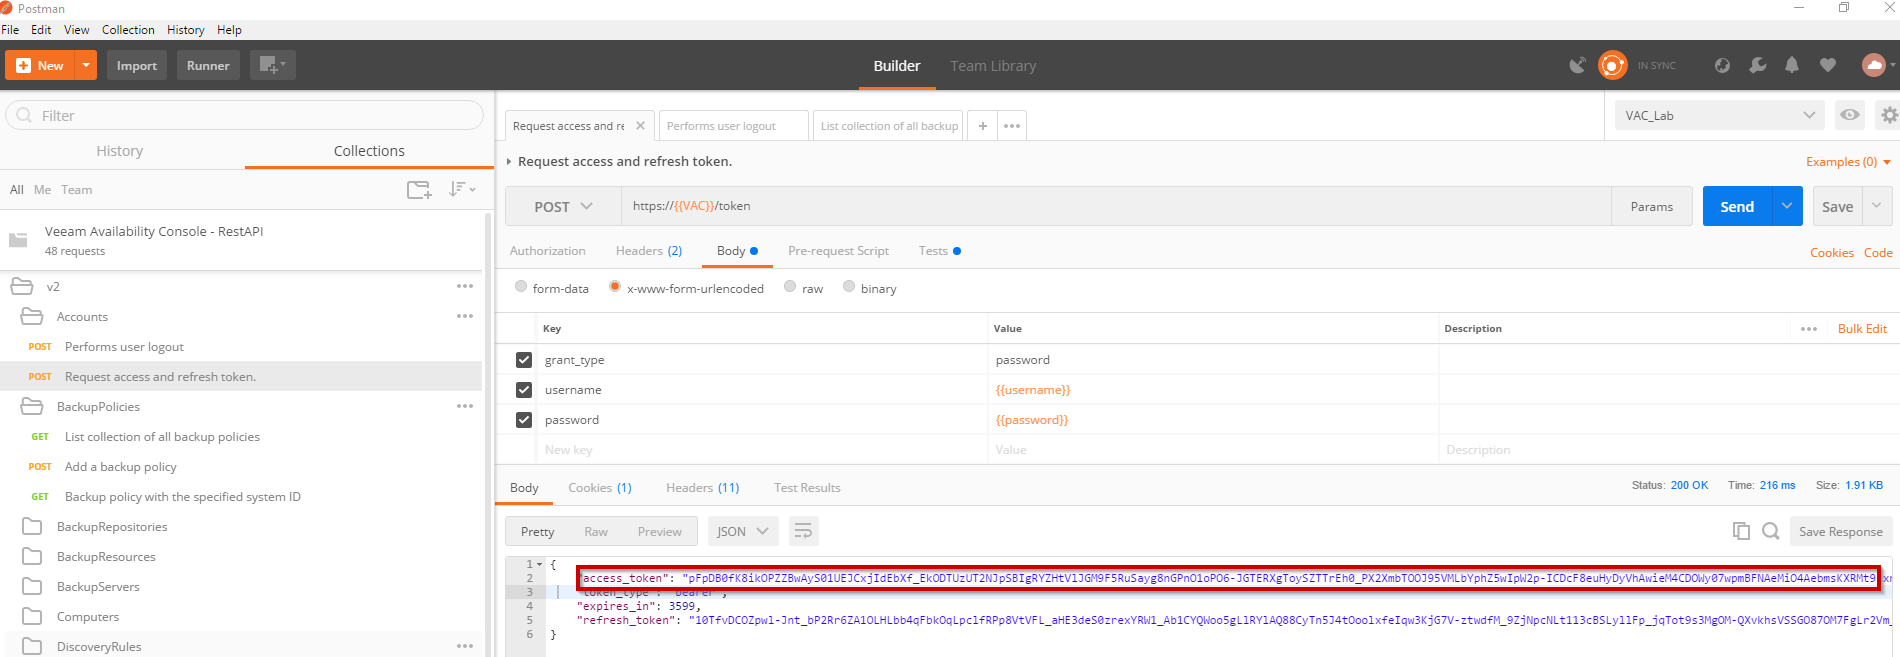Open the Send button dropdown arrow
Screen dimensions: 1900x657
(1787, 206)
